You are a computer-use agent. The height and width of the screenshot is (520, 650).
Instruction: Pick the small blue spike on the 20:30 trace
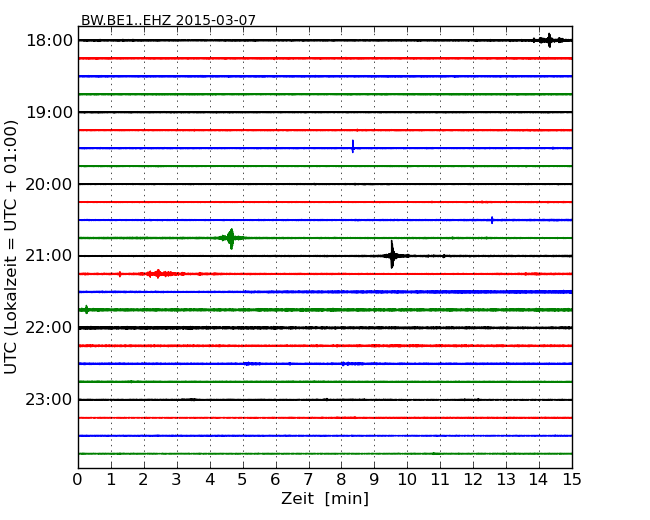tap(492, 220)
